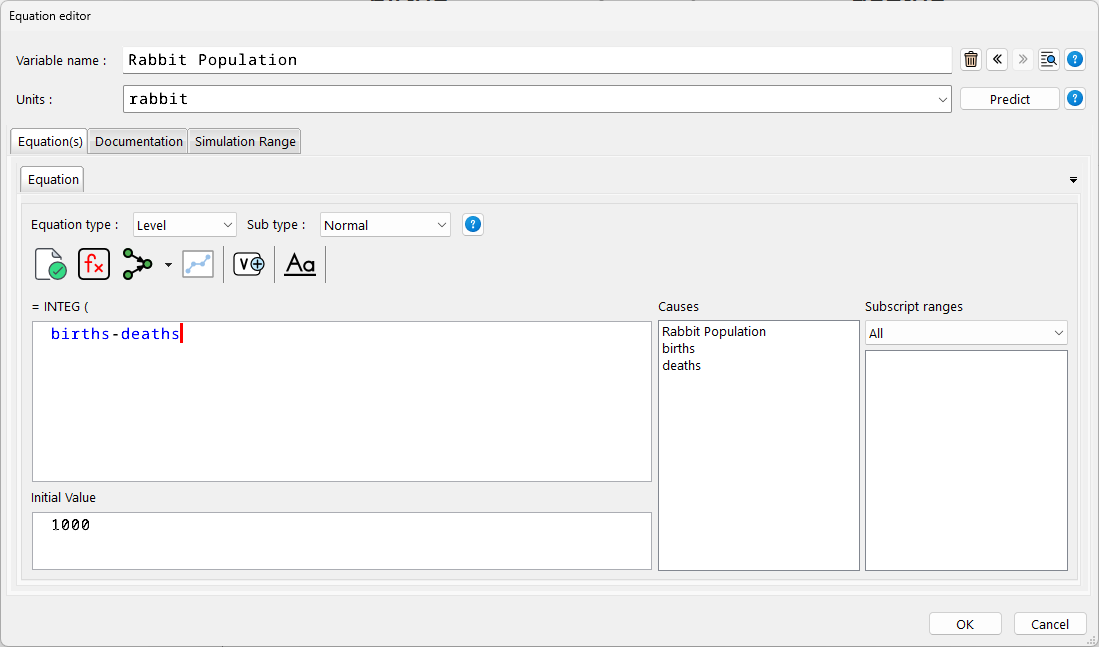The height and width of the screenshot is (647, 1099).
Task: Expand the Units combo box
Action: point(943,99)
